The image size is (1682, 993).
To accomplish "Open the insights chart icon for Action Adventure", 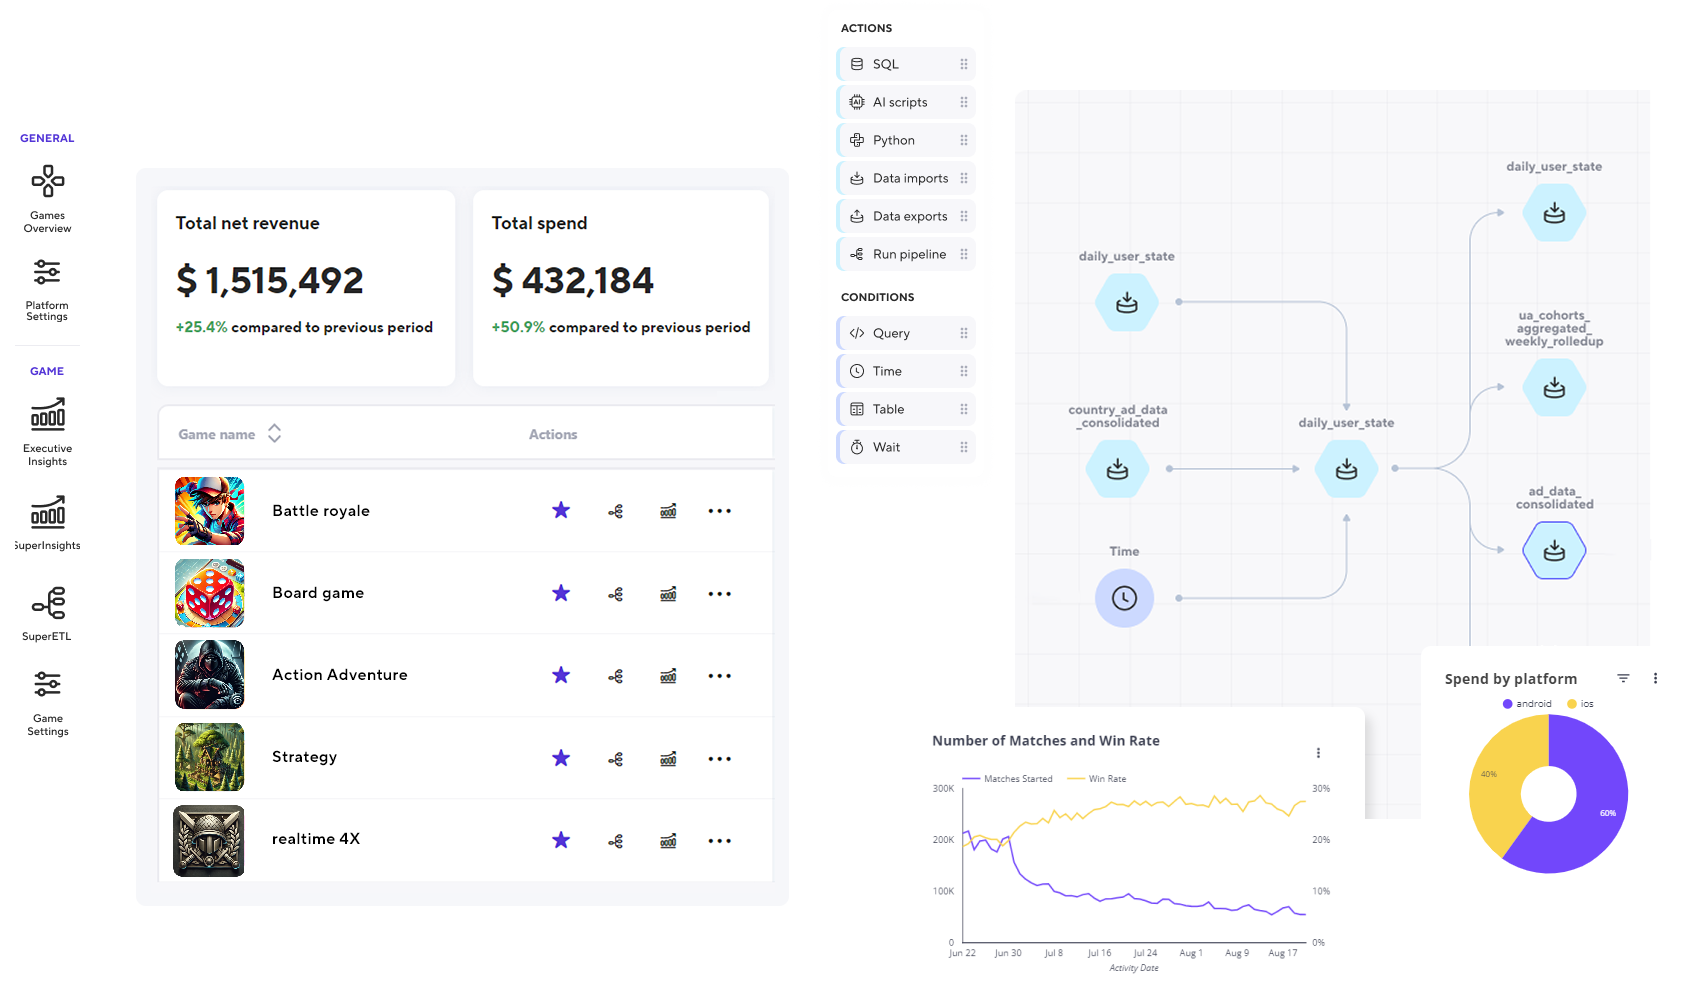I will [668, 677].
